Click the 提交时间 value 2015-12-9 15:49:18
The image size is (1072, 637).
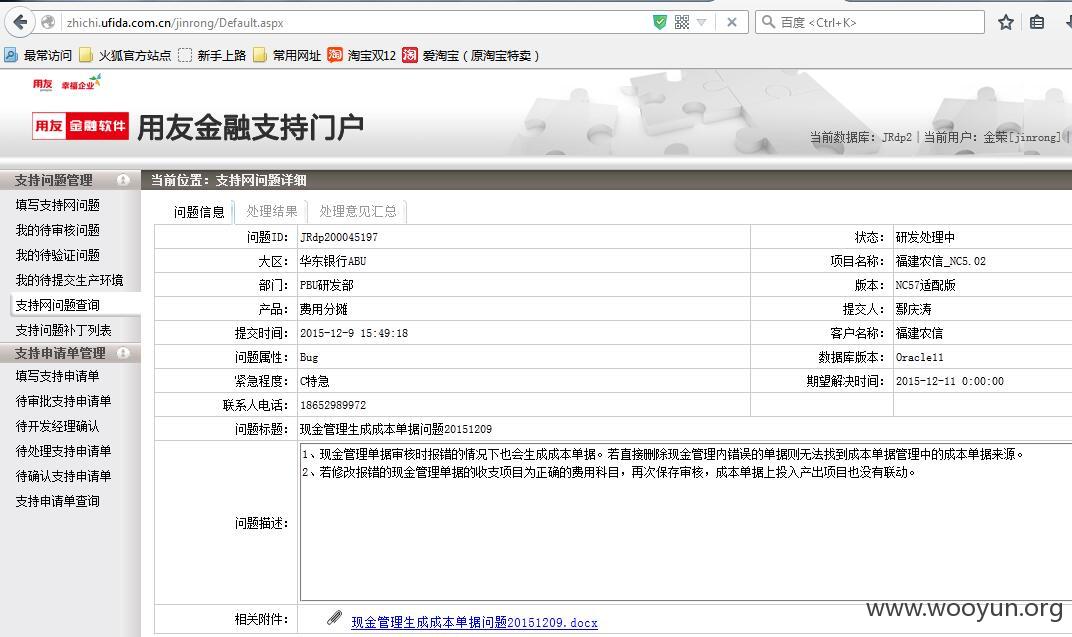354,334
